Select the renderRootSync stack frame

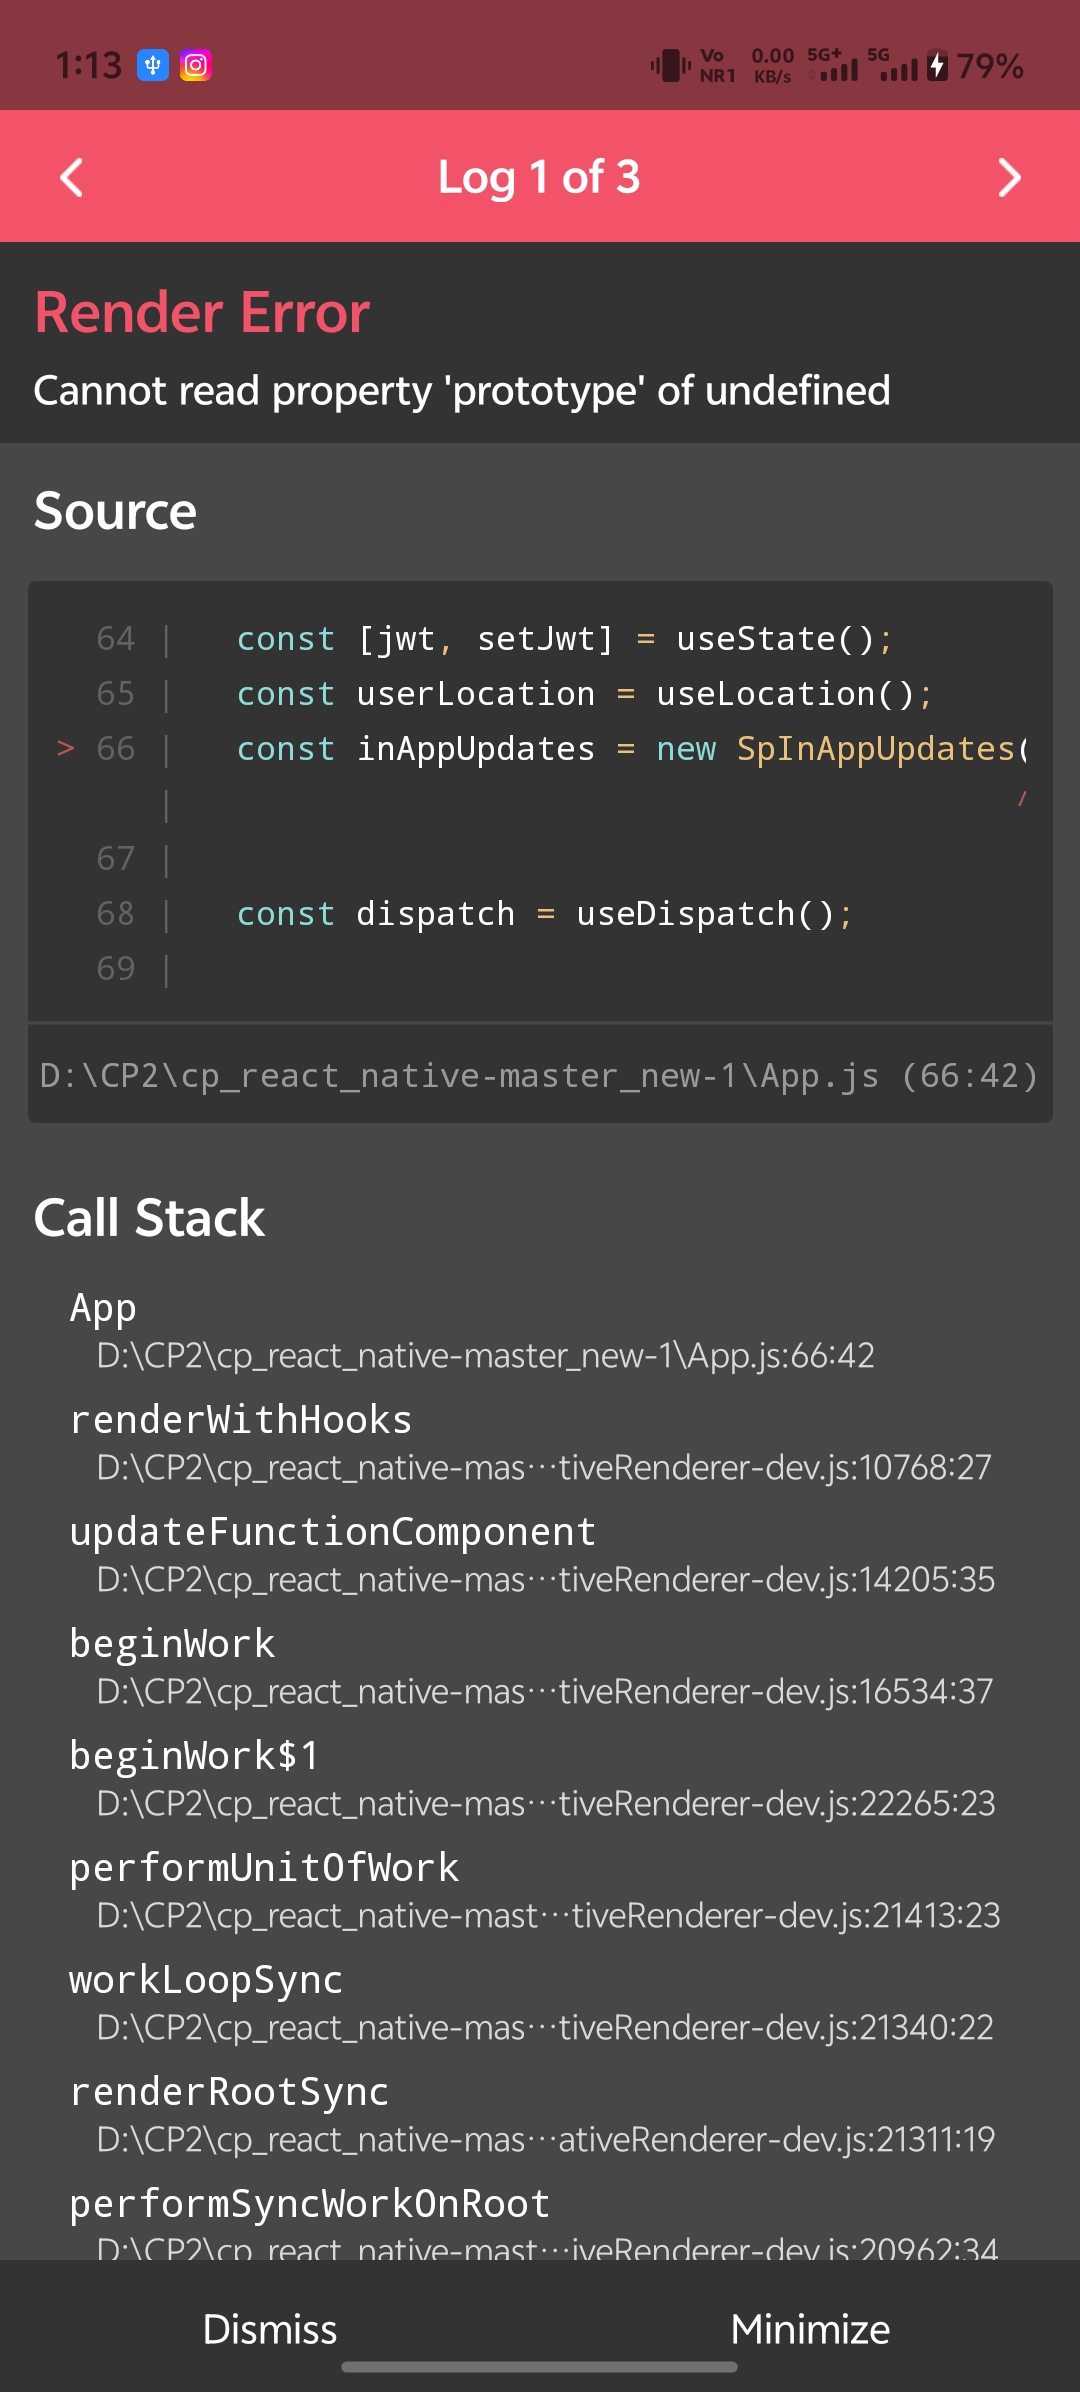tap(532, 2115)
